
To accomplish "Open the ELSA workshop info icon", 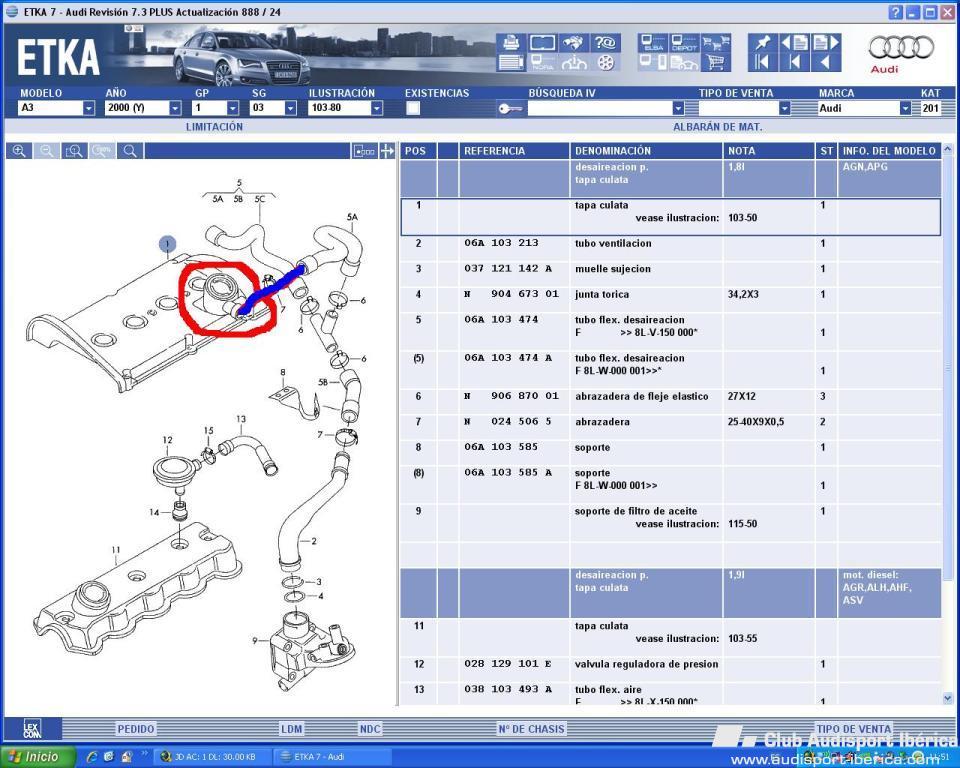I will pos(653,42).
